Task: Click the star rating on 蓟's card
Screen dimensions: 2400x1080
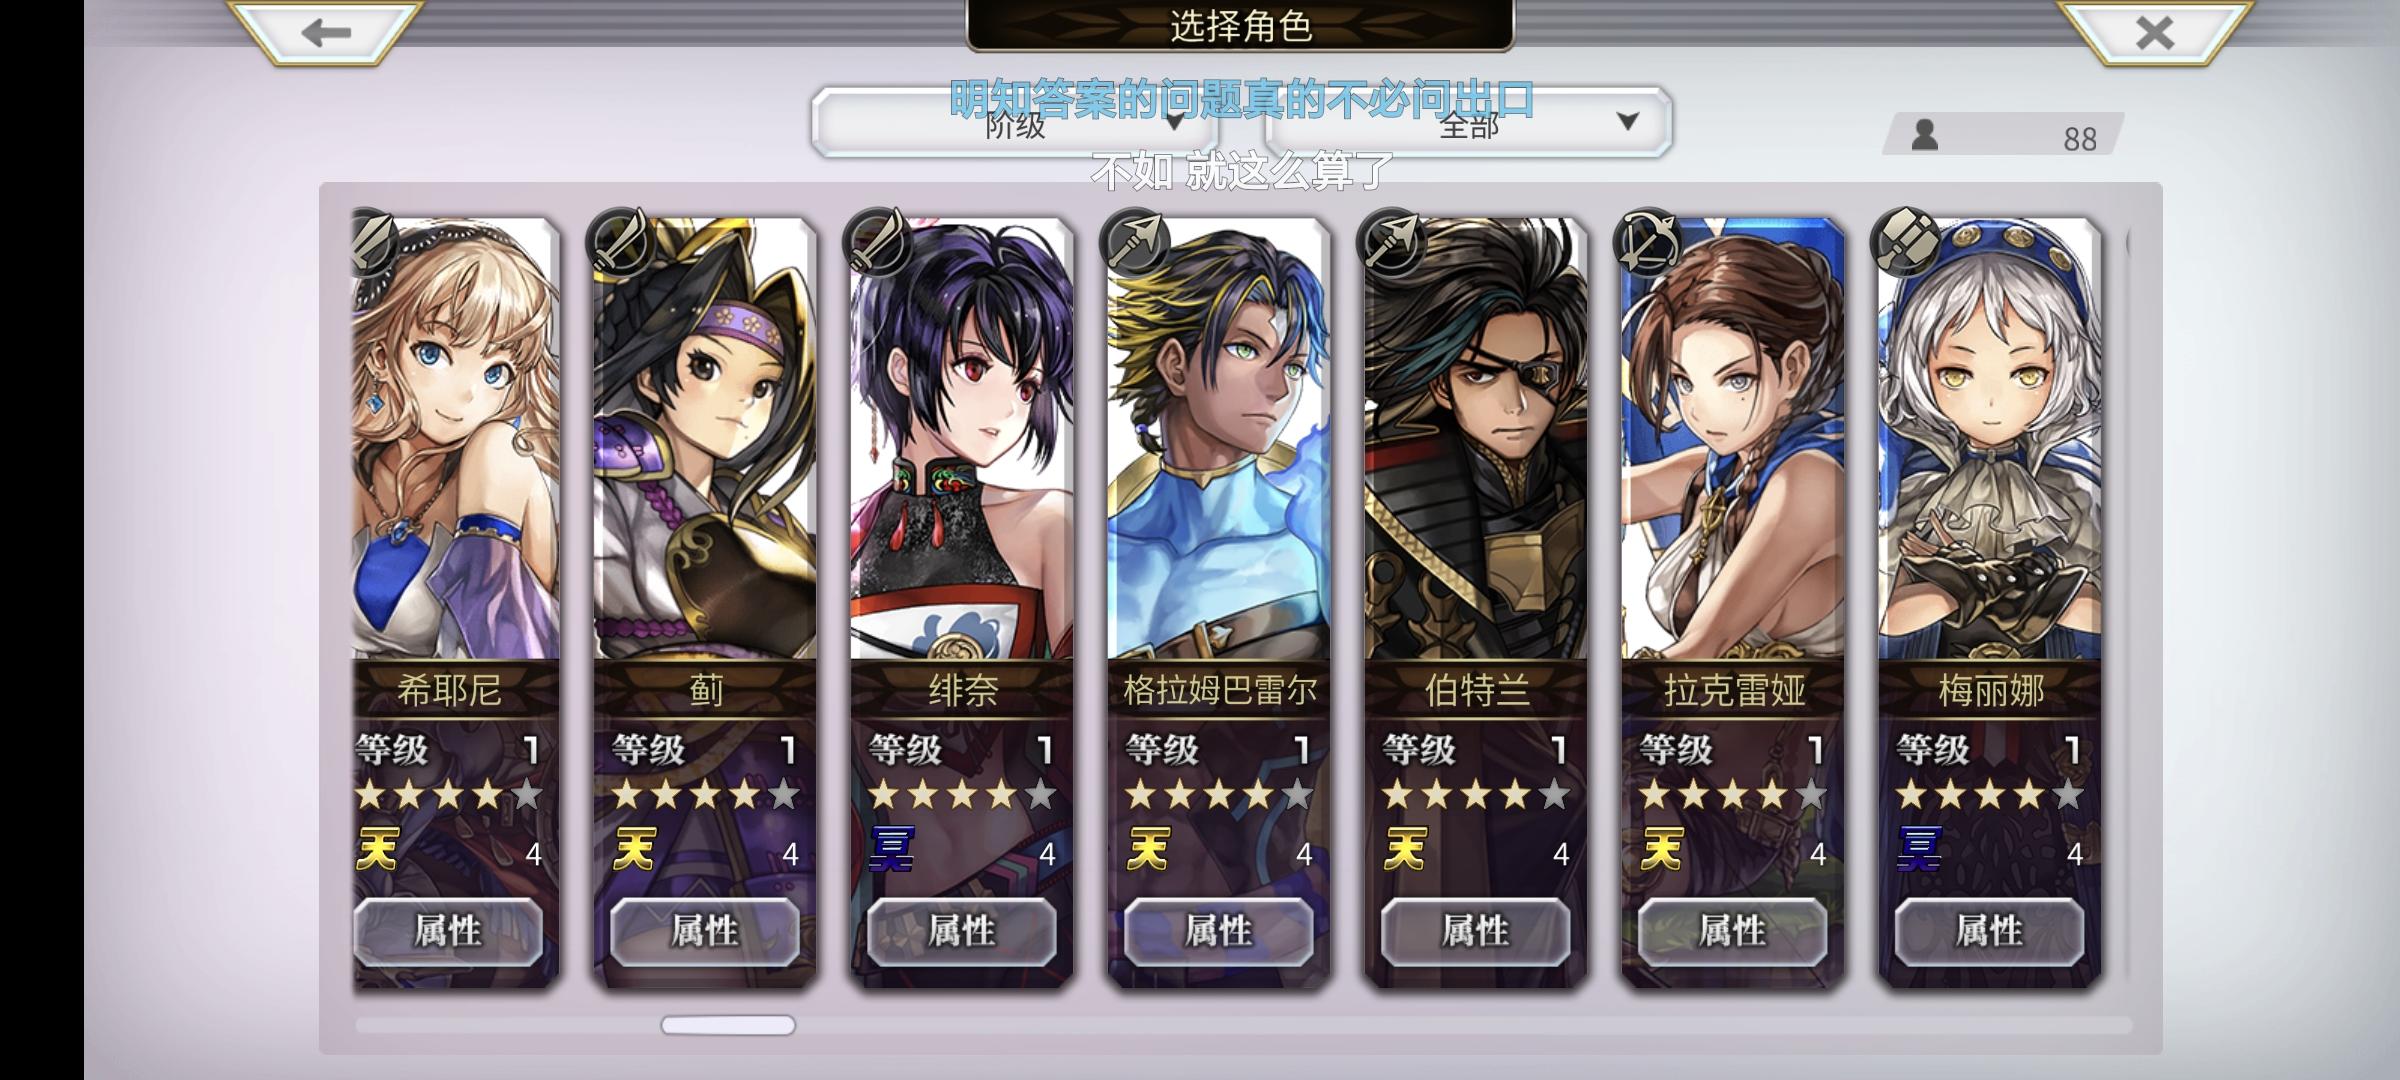Action: pyautogui.click(x=706, y=795)
